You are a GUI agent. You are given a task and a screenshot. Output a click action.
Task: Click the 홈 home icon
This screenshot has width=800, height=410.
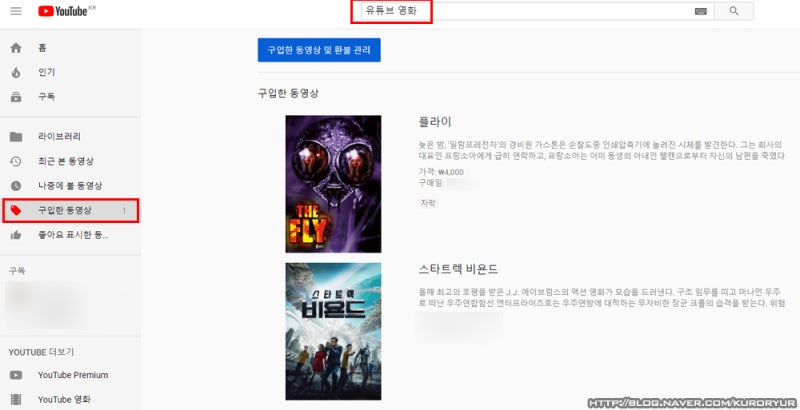point(16,48)
